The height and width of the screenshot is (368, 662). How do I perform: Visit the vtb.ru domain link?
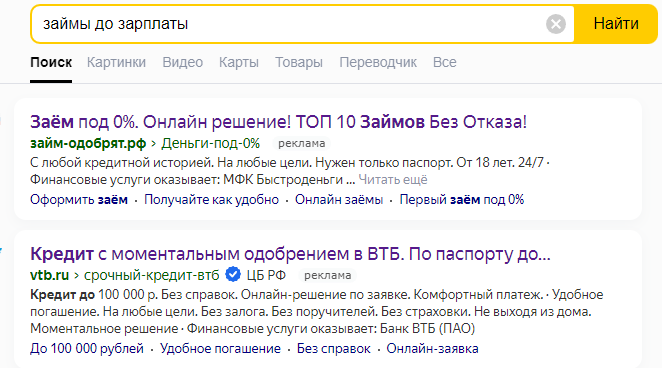(49, 275)
